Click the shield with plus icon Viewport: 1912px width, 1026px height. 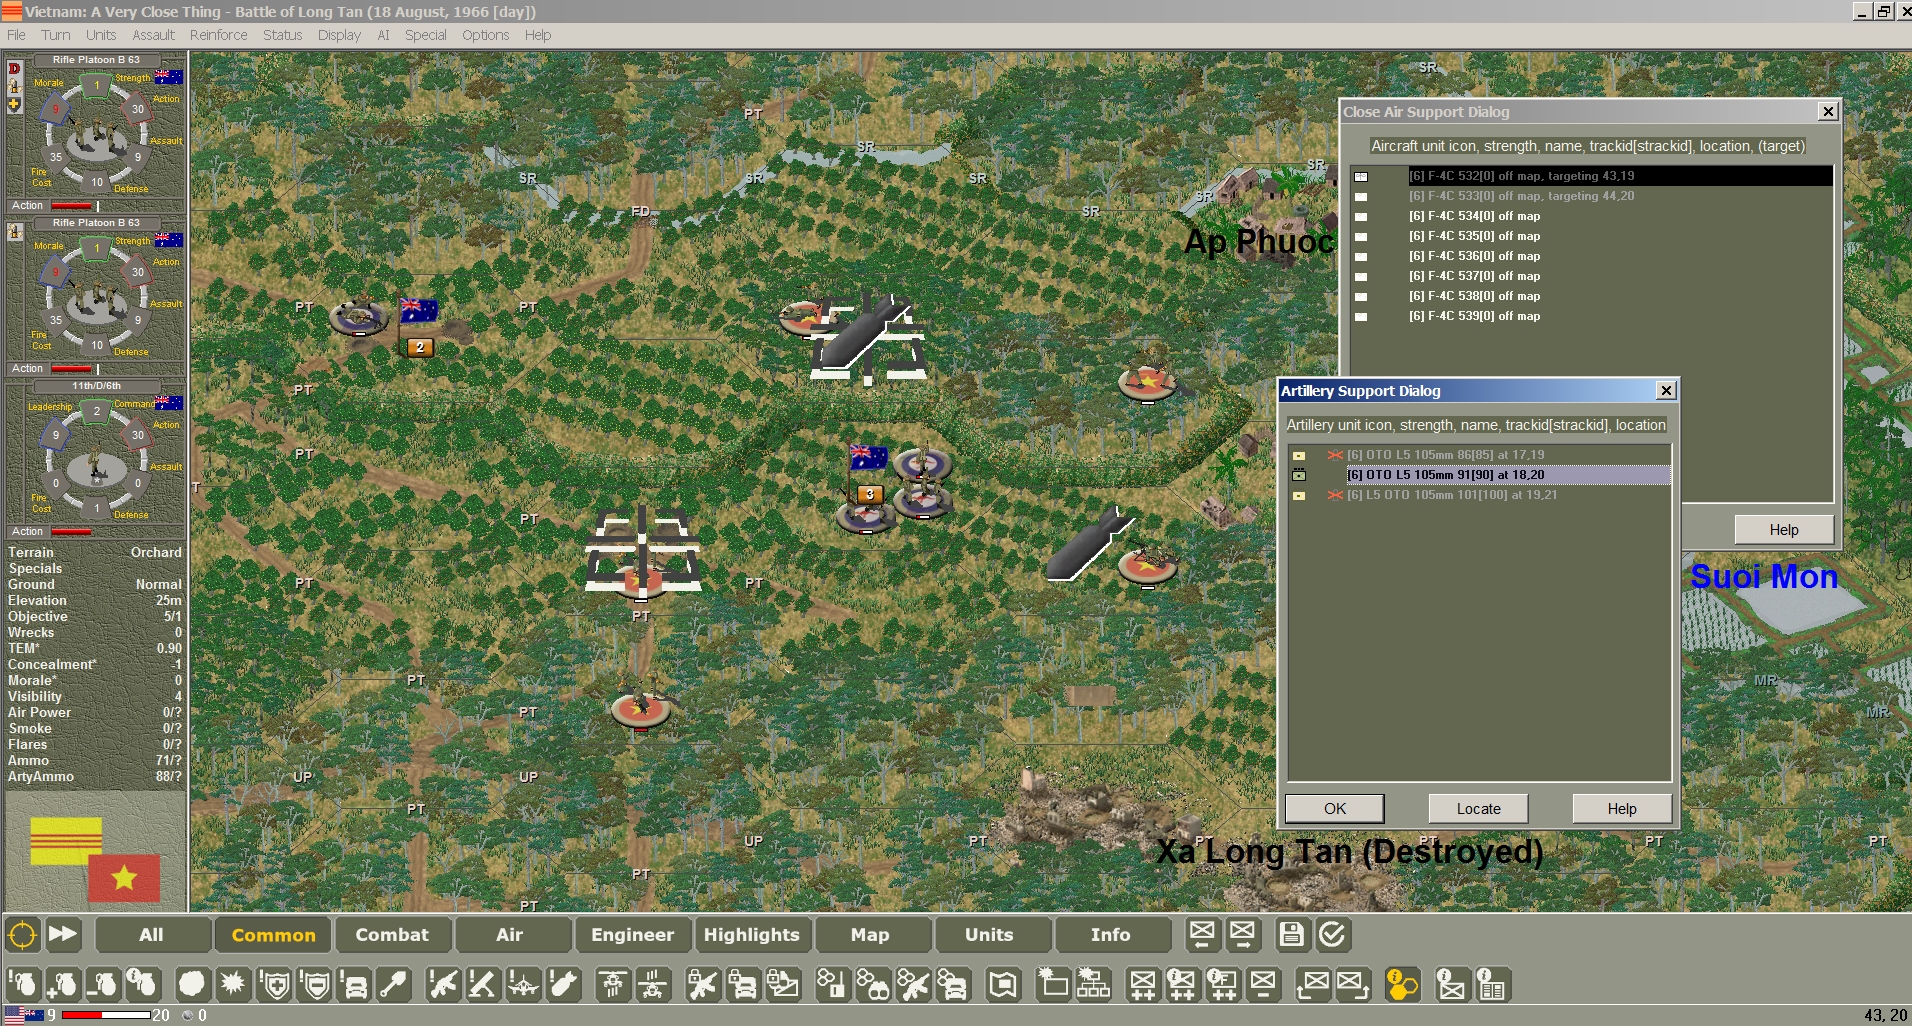(275, 985)
